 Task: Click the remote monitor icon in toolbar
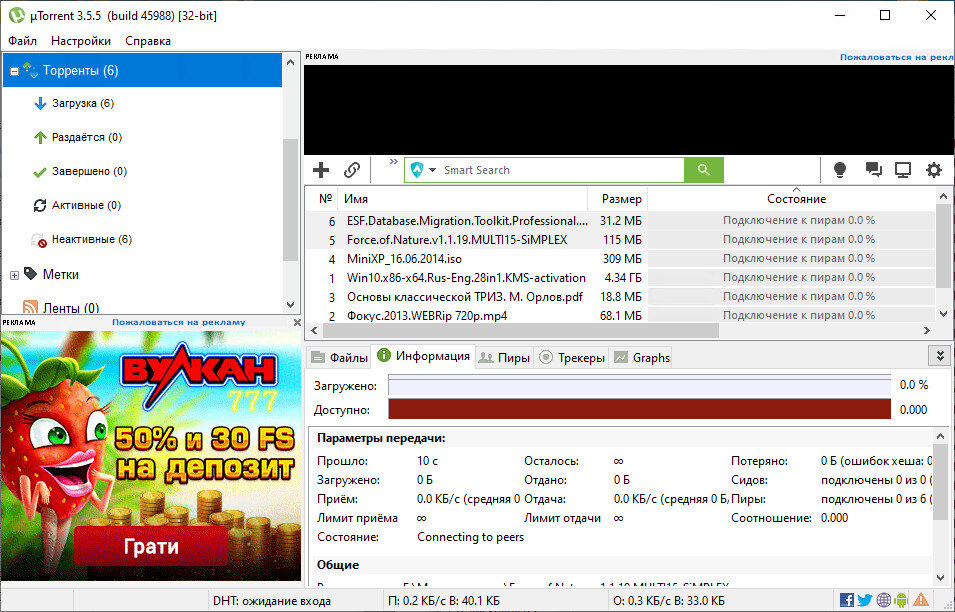point(903,170)
